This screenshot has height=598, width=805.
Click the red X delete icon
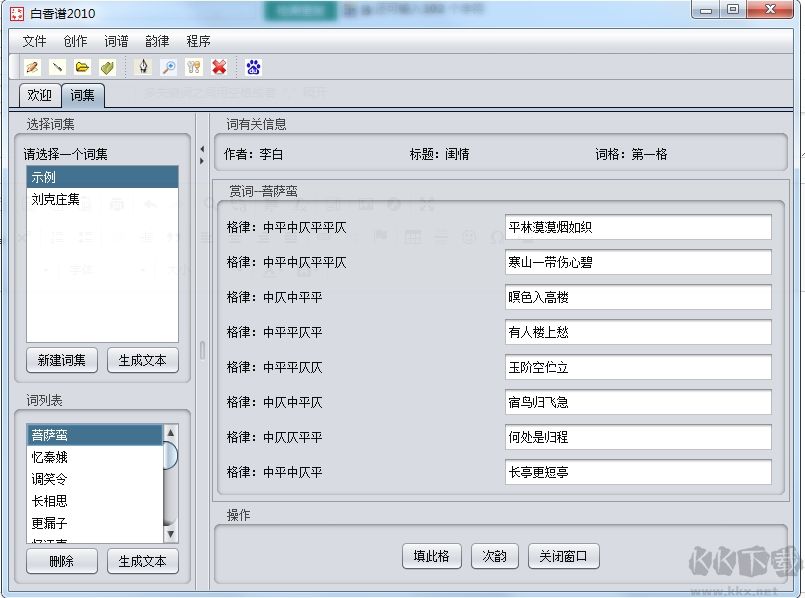point(219,67)
